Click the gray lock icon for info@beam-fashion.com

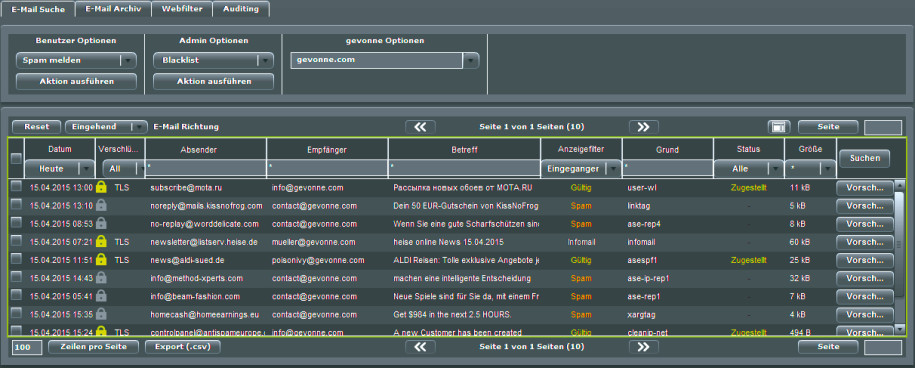click(x=102, y=296)
